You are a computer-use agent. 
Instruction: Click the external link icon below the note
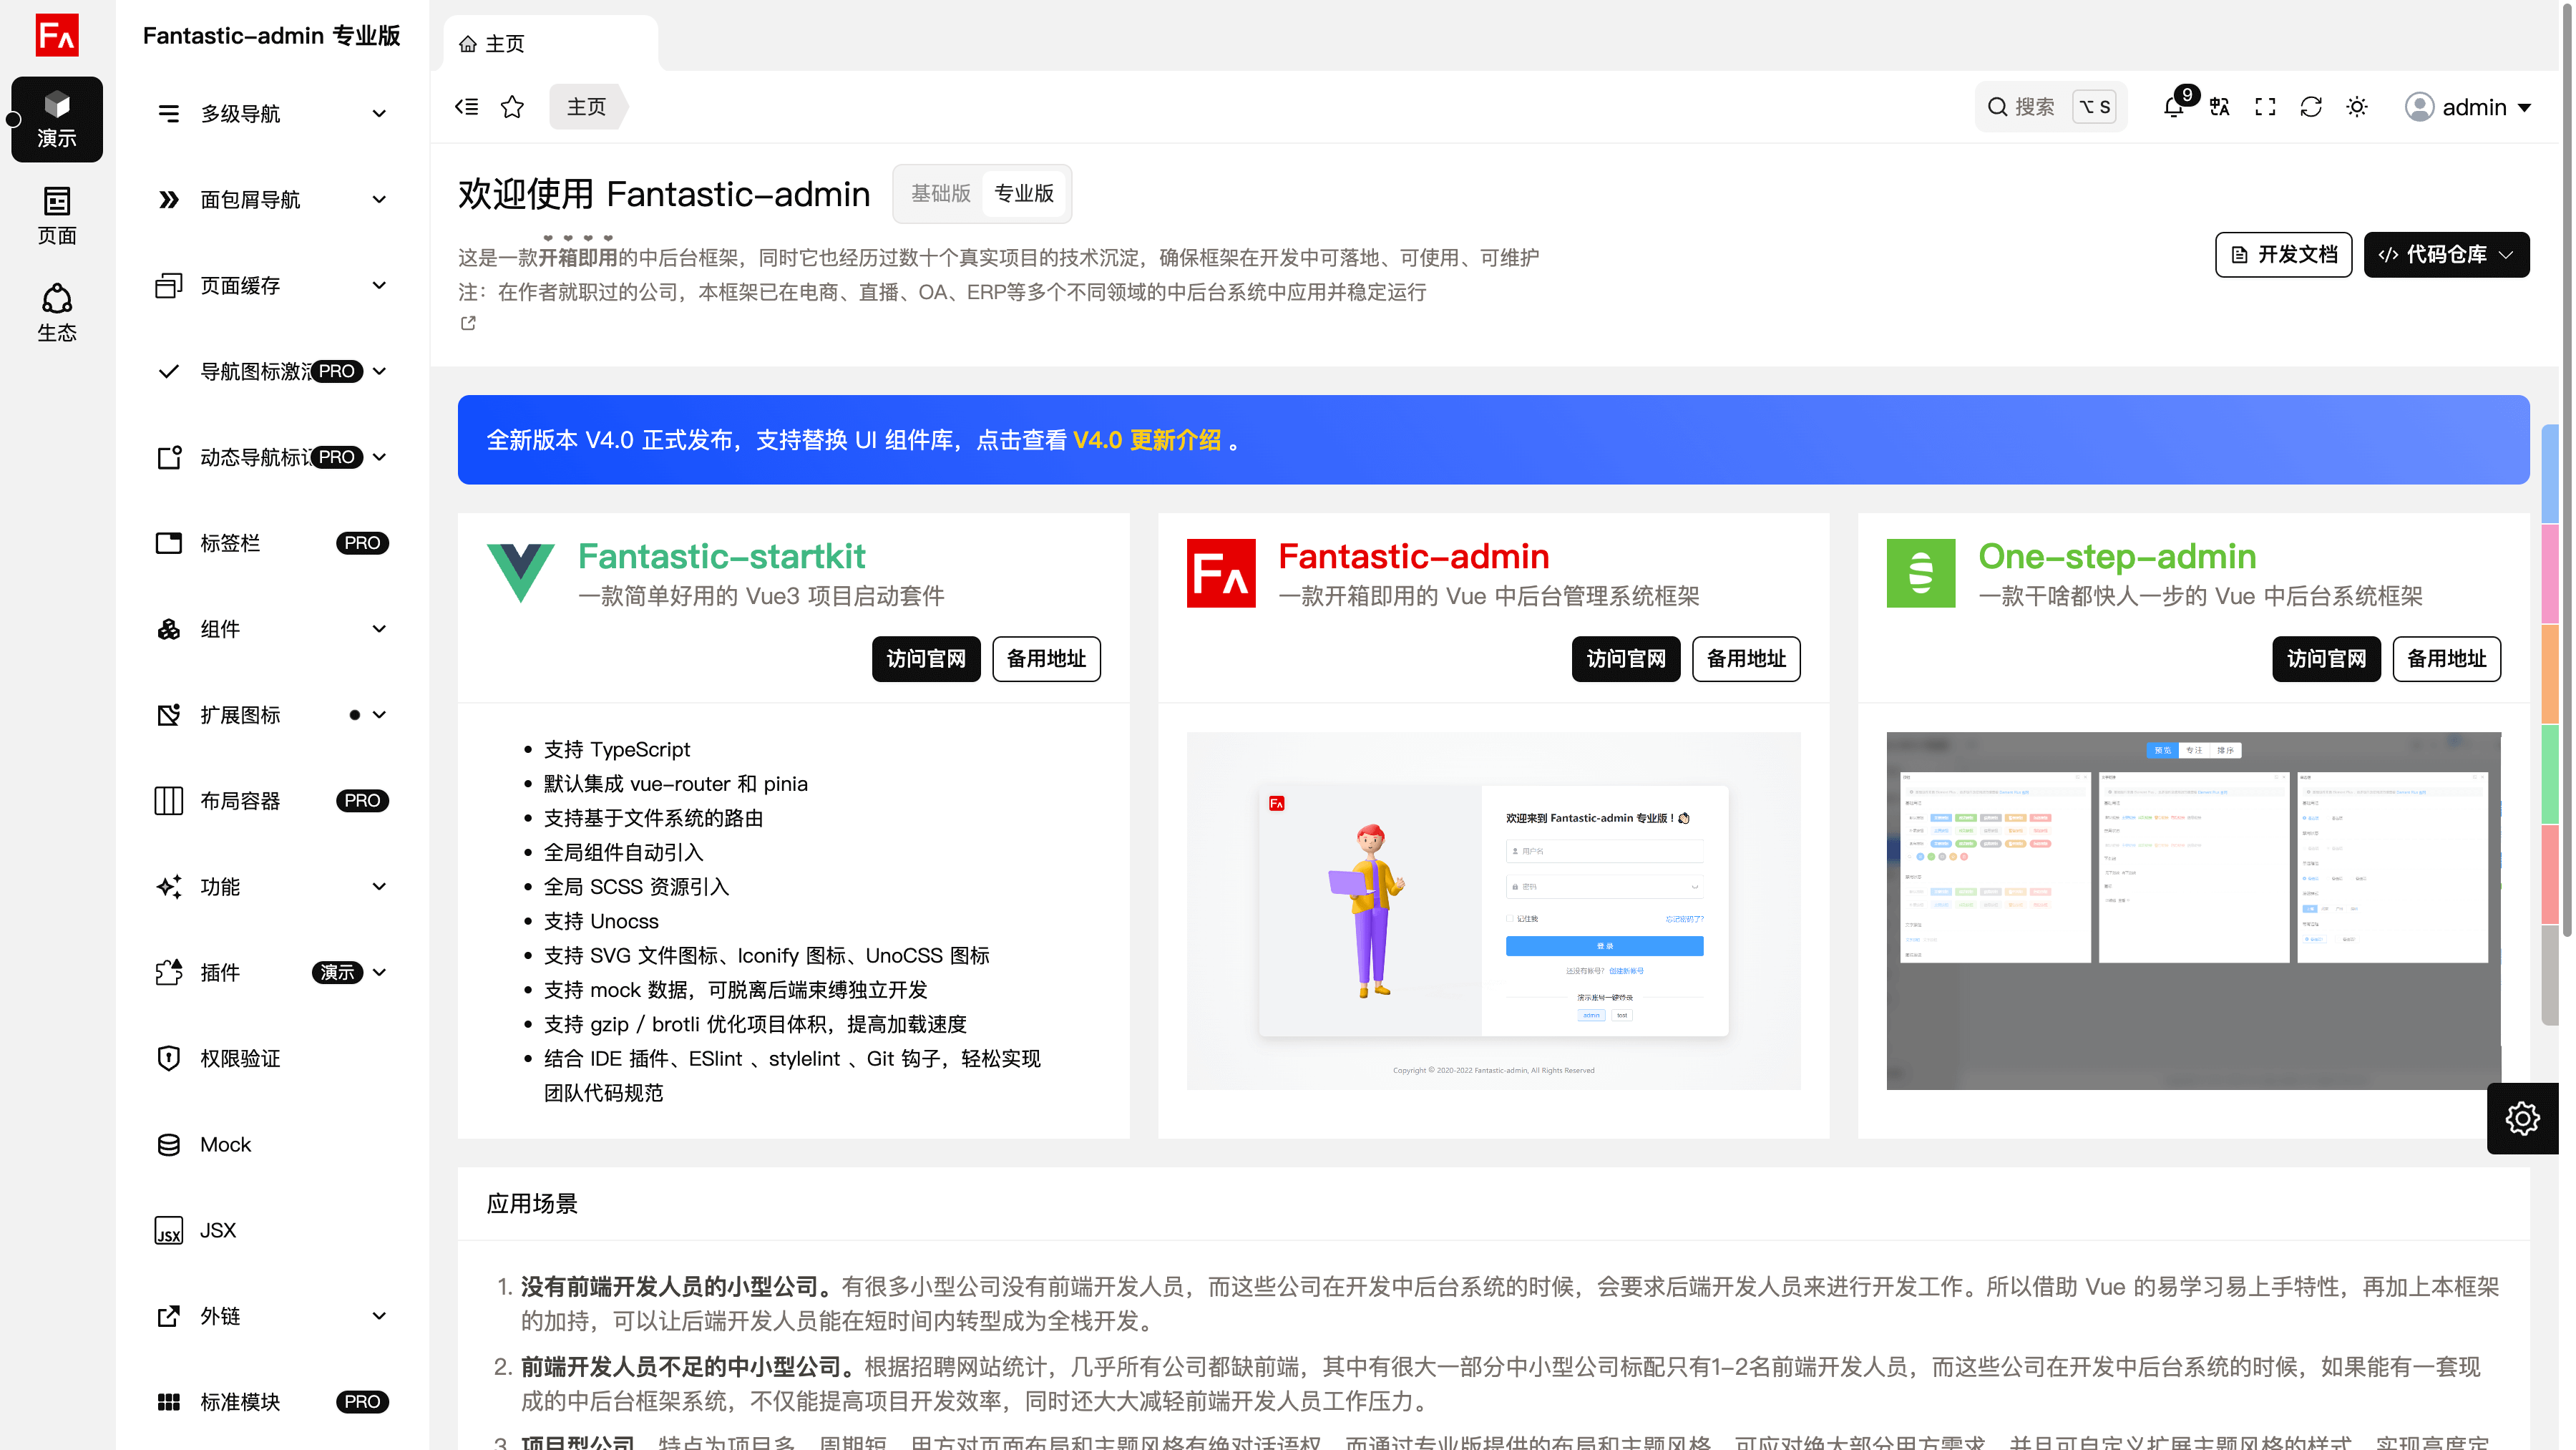[x=468, y=323]
